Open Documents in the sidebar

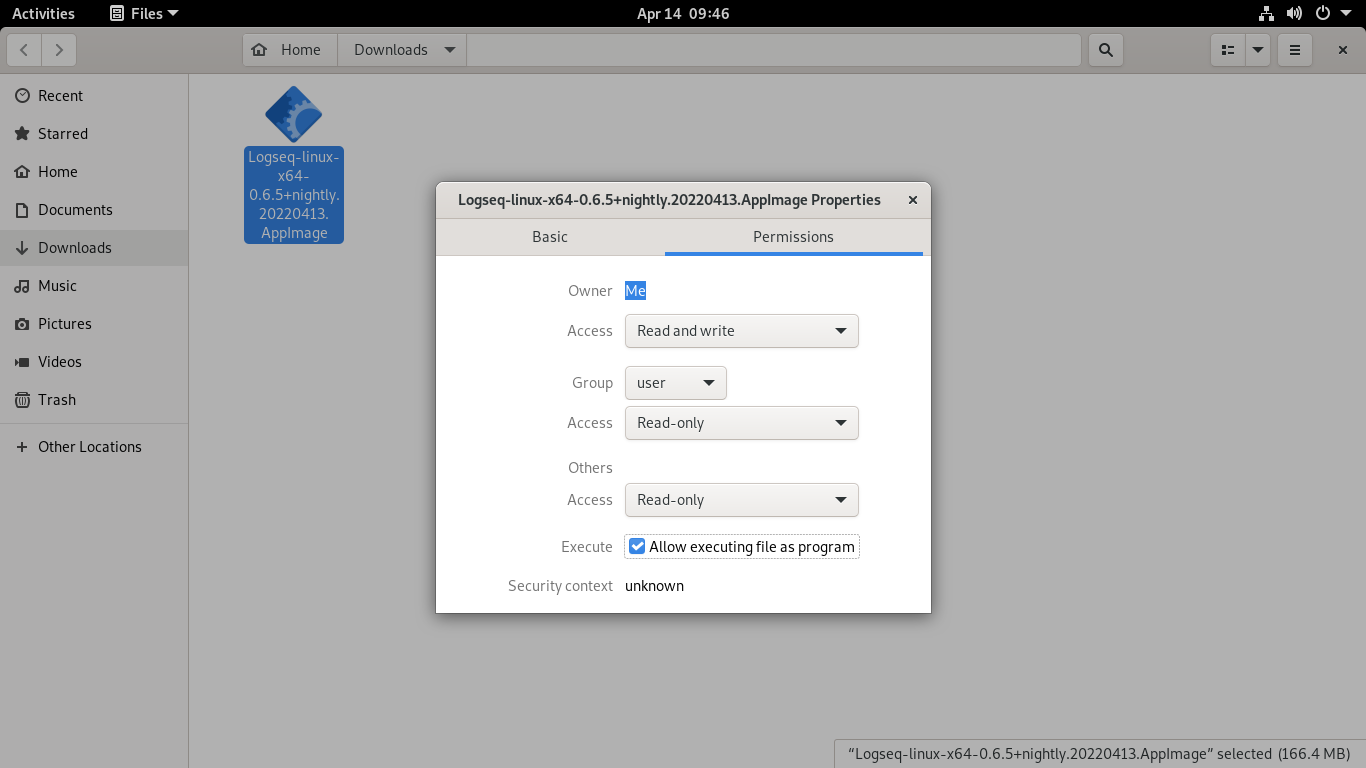click(94, 210)
